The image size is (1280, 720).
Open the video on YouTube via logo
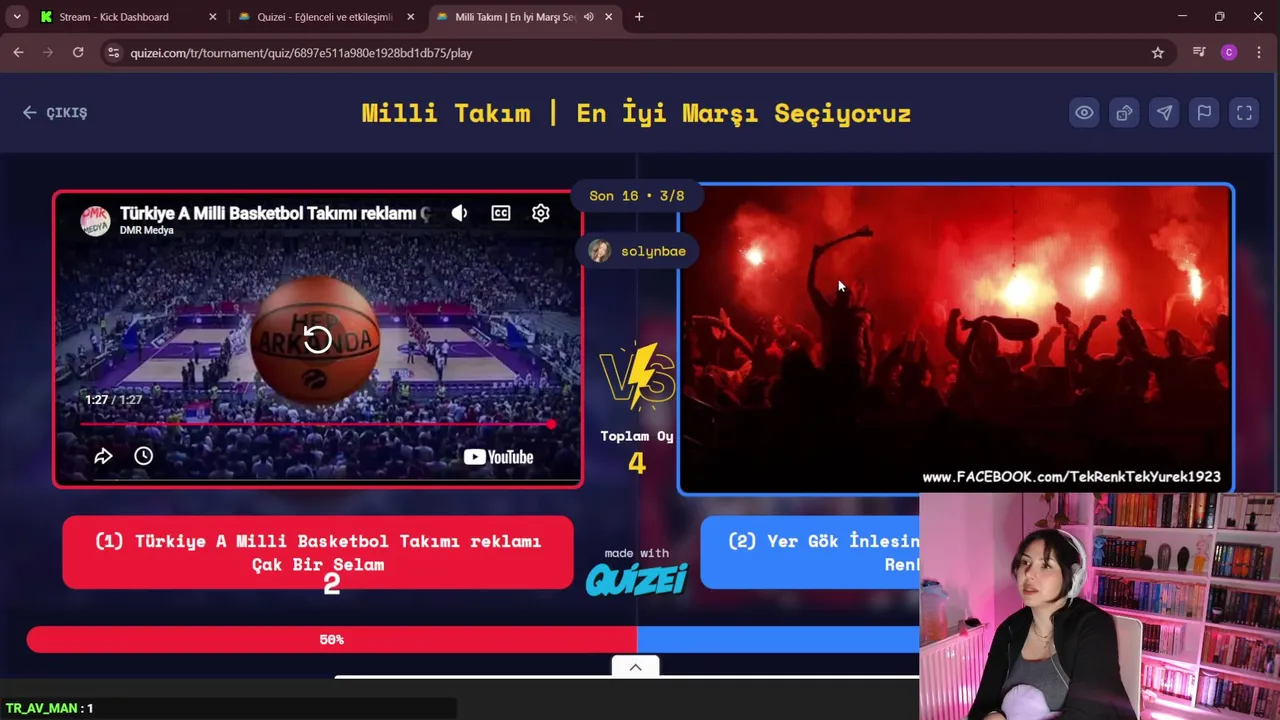pyautogui.click(x=498, y=457)
